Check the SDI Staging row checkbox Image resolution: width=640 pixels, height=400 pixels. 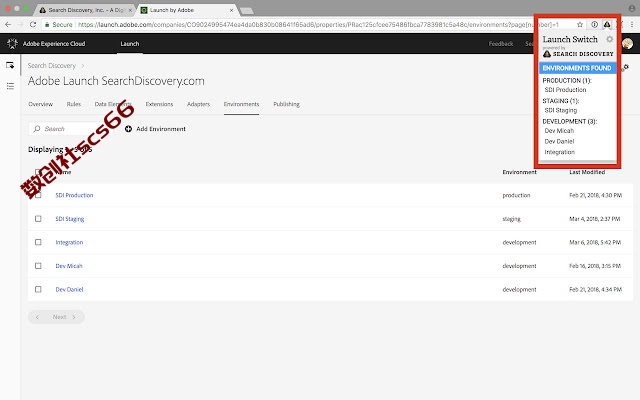38,219
